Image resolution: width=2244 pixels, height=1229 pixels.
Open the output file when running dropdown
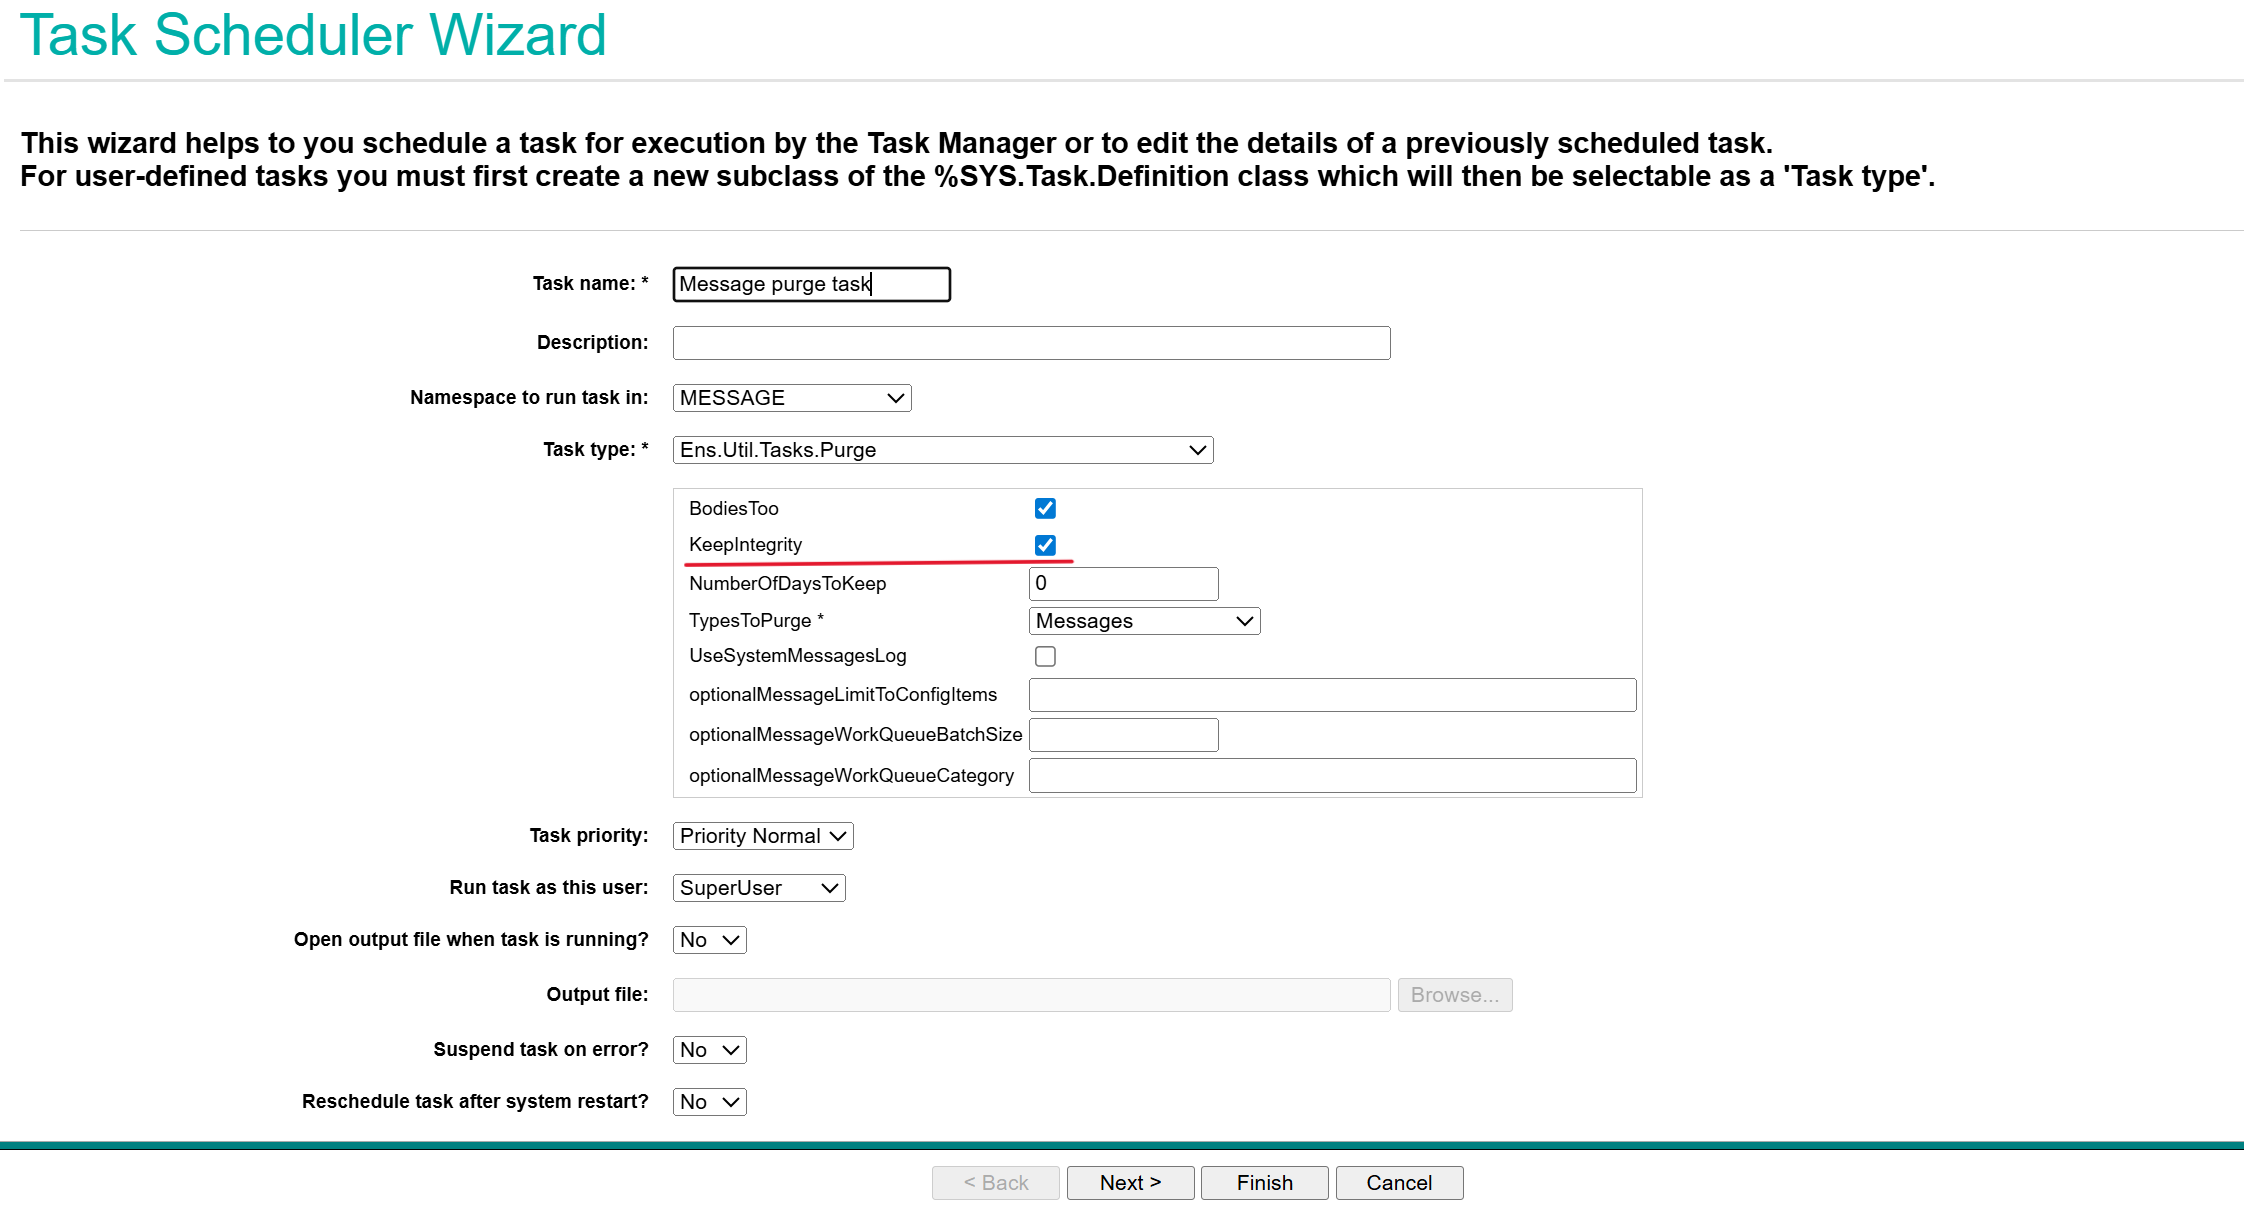pyautogui.click(x=709, y=940)
